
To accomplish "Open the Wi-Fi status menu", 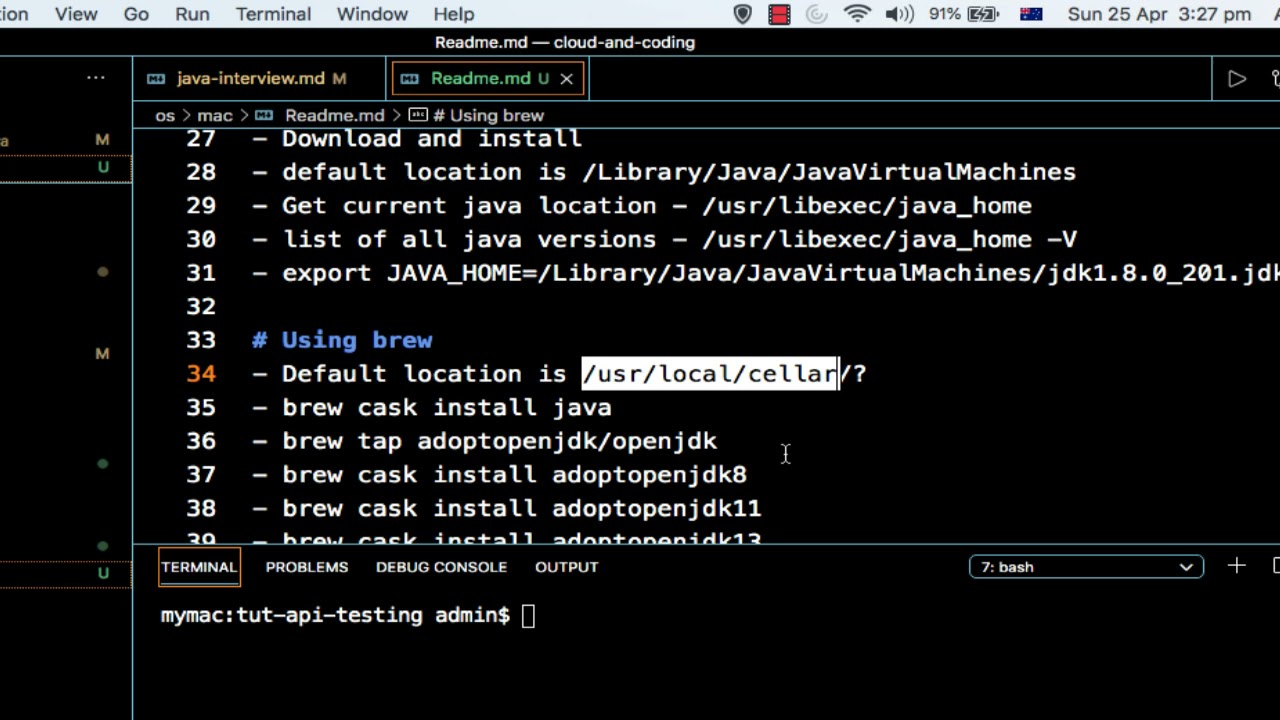I will [x=857, y=14].
